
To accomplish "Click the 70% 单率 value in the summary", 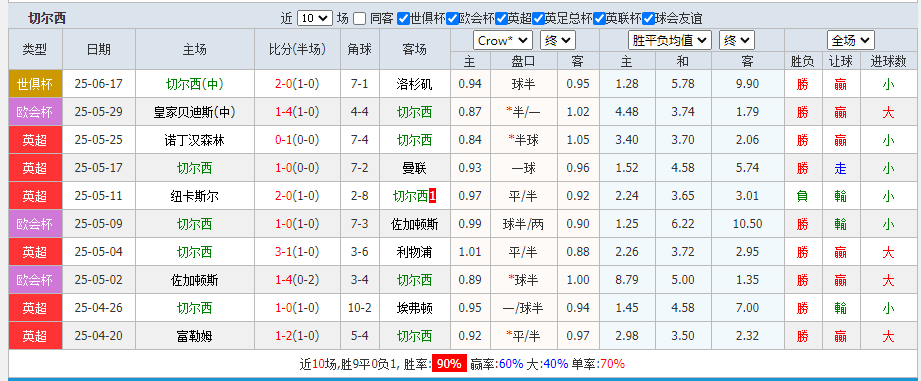I will pos(613,363).
